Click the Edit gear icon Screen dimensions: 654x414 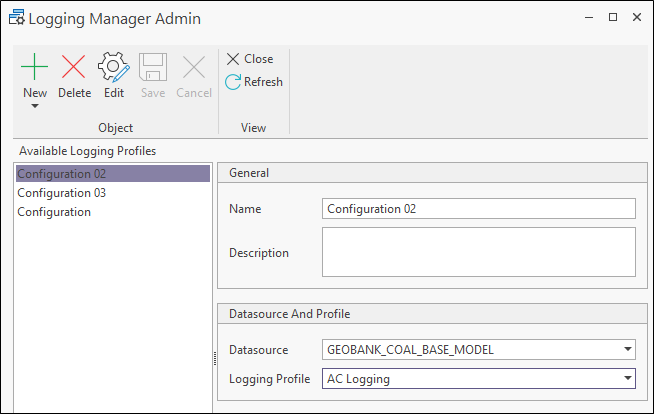114,68
